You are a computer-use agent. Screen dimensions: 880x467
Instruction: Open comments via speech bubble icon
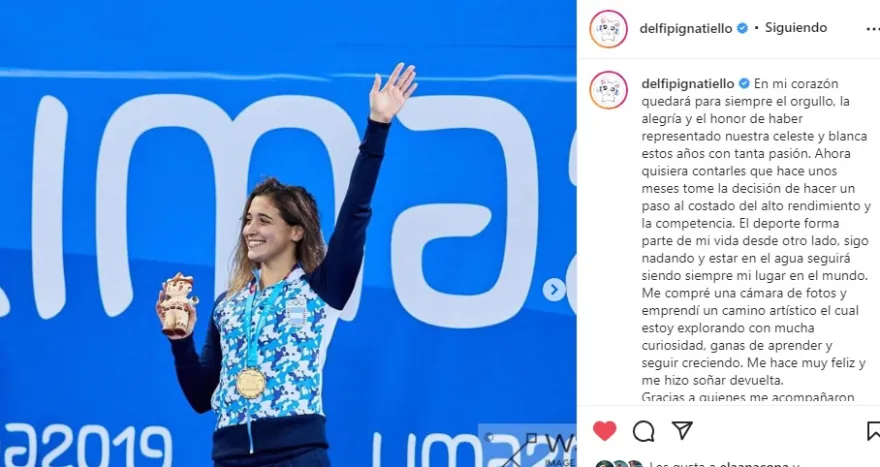pos(644,431)
